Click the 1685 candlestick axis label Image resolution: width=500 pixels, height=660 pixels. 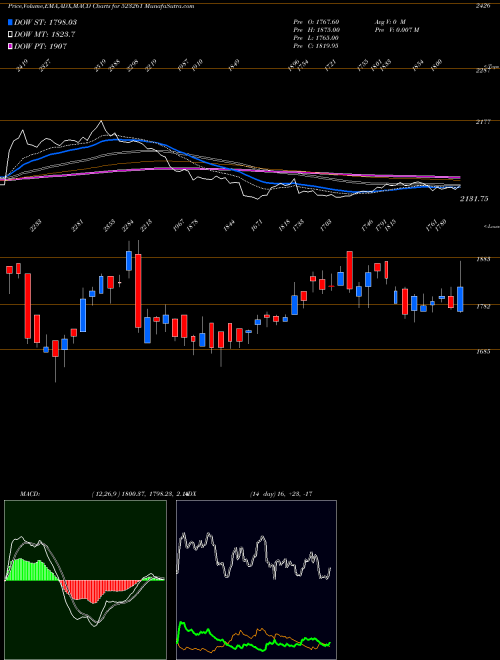tap(483, 351)
